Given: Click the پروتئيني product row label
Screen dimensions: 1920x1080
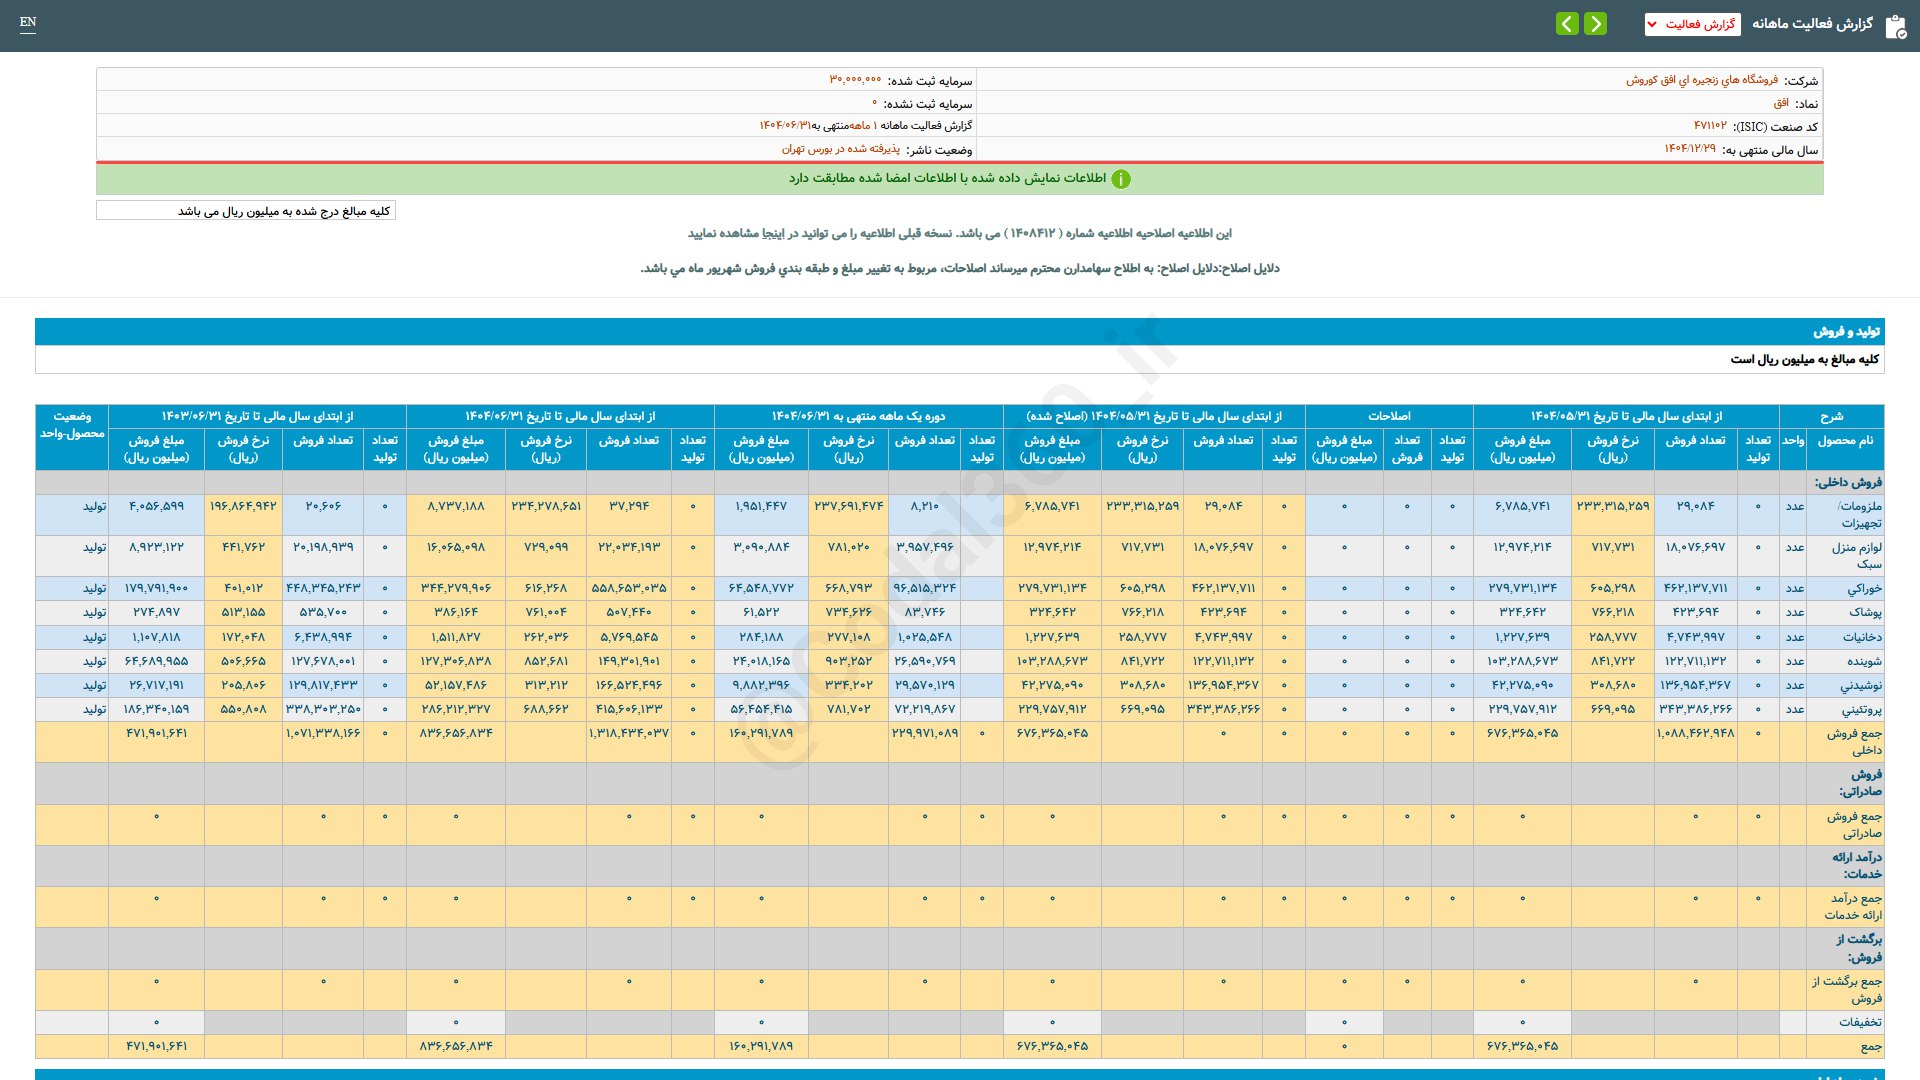Looking at the screenshot, I should point(1861,709).
